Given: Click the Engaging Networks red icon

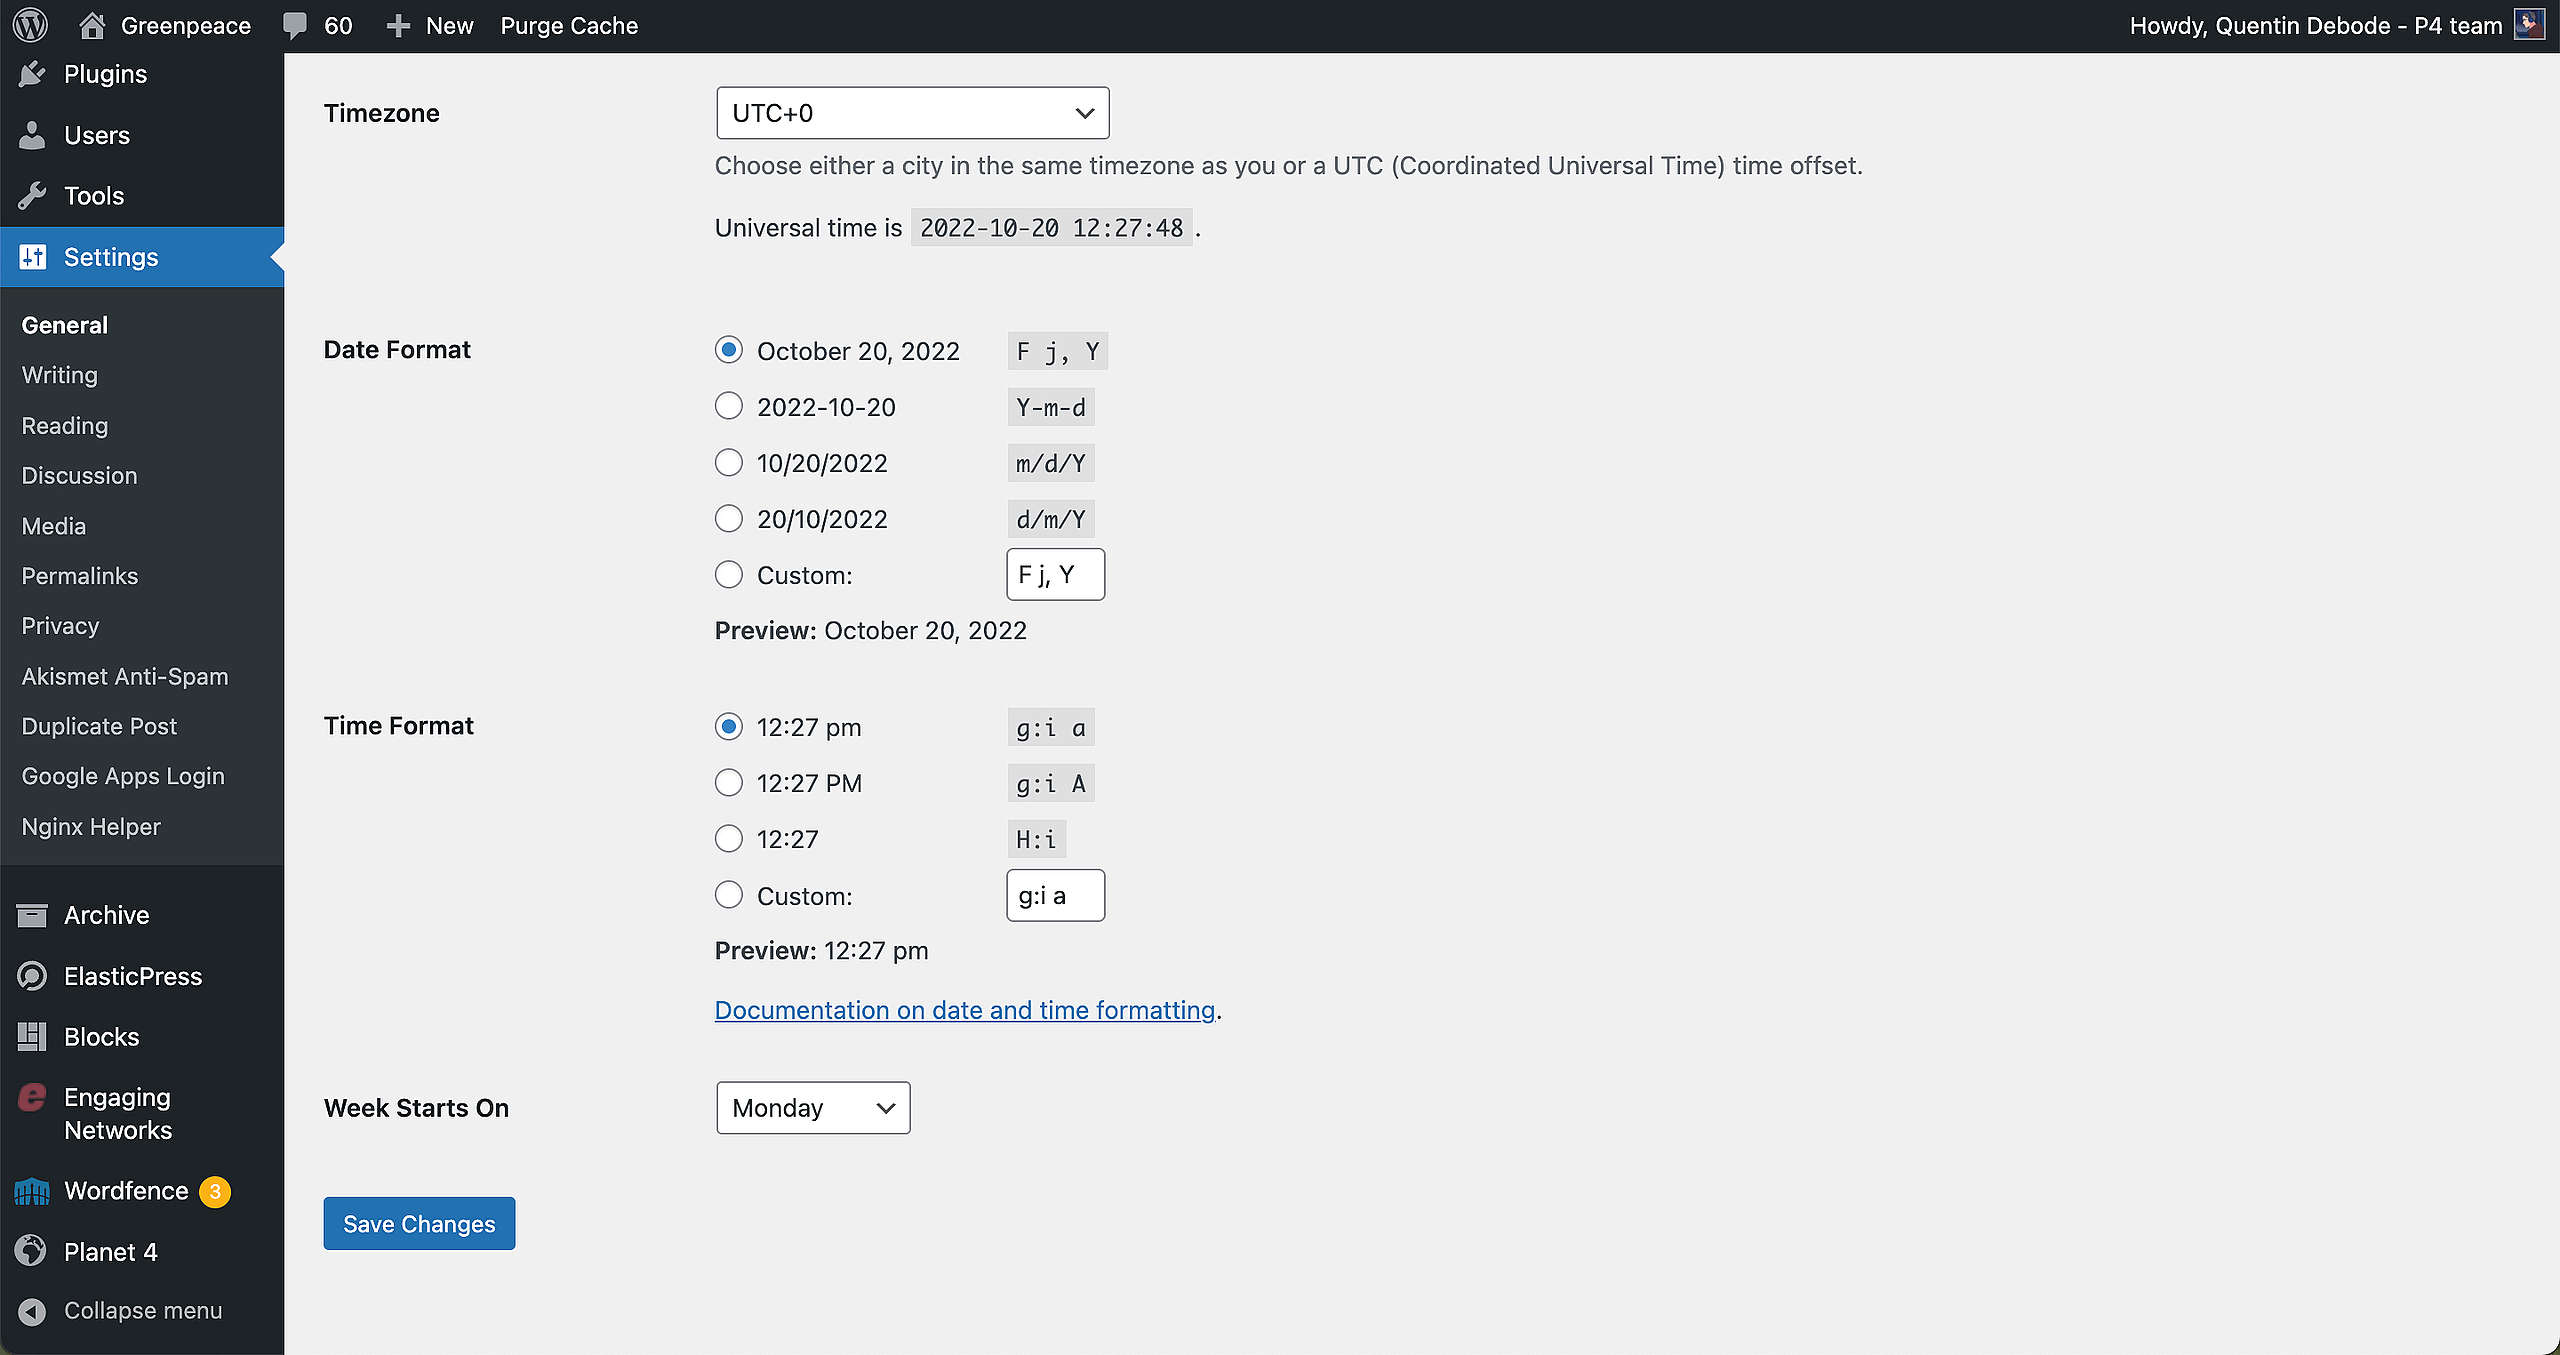Looking at the screenshot, I should (x=32, y=1097).
